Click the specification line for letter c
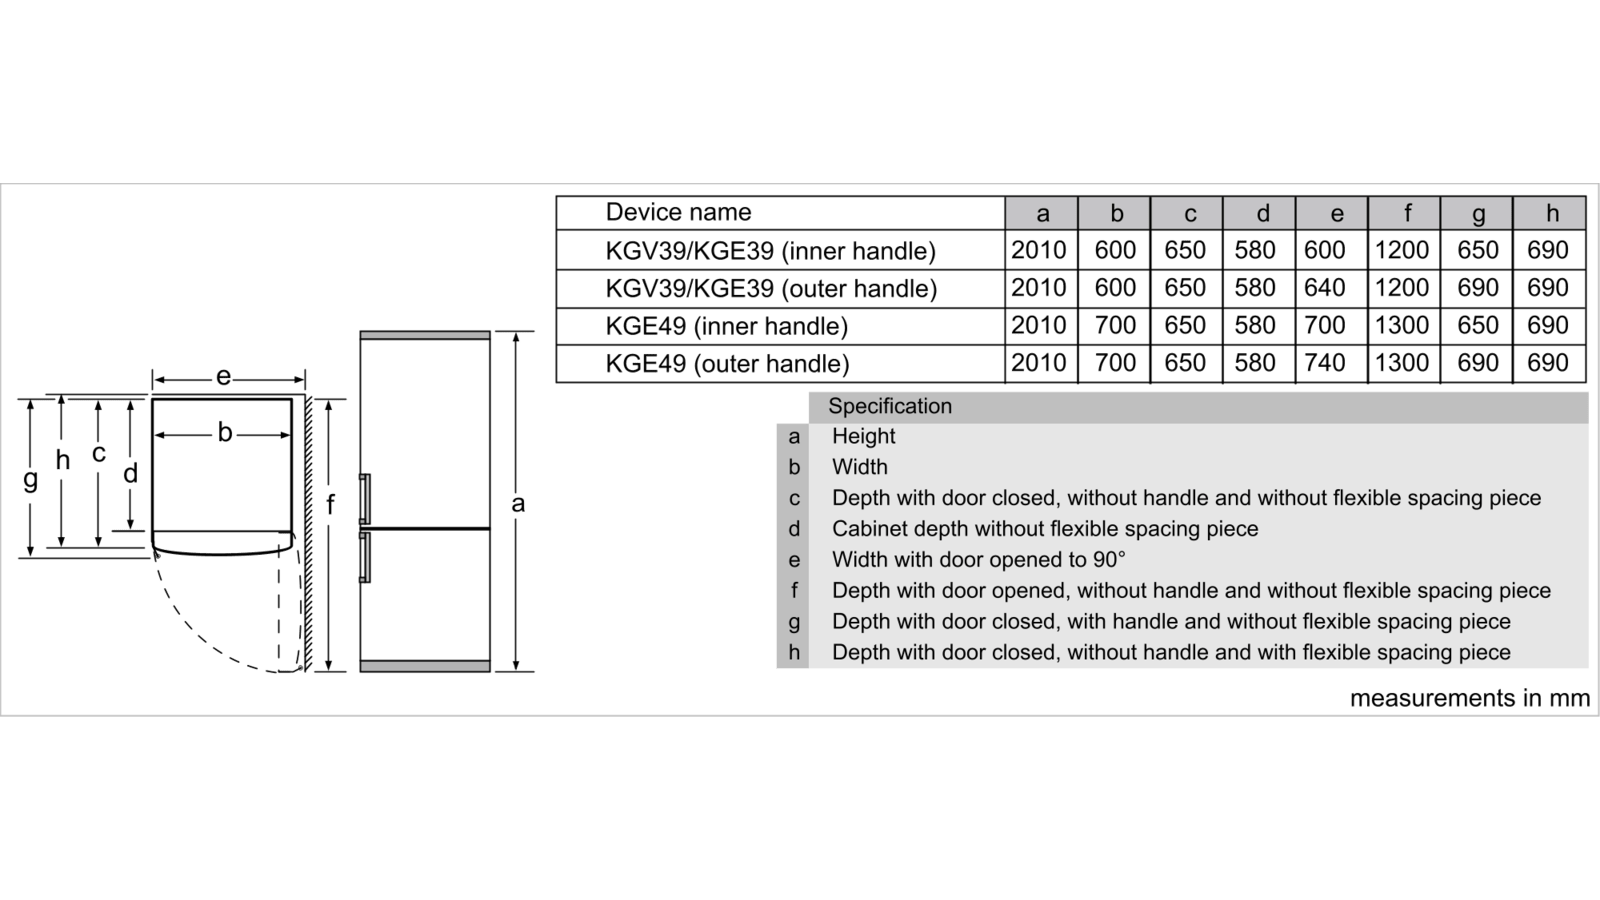Screen dimensions: 1600x900 [x=1186, y=498]
